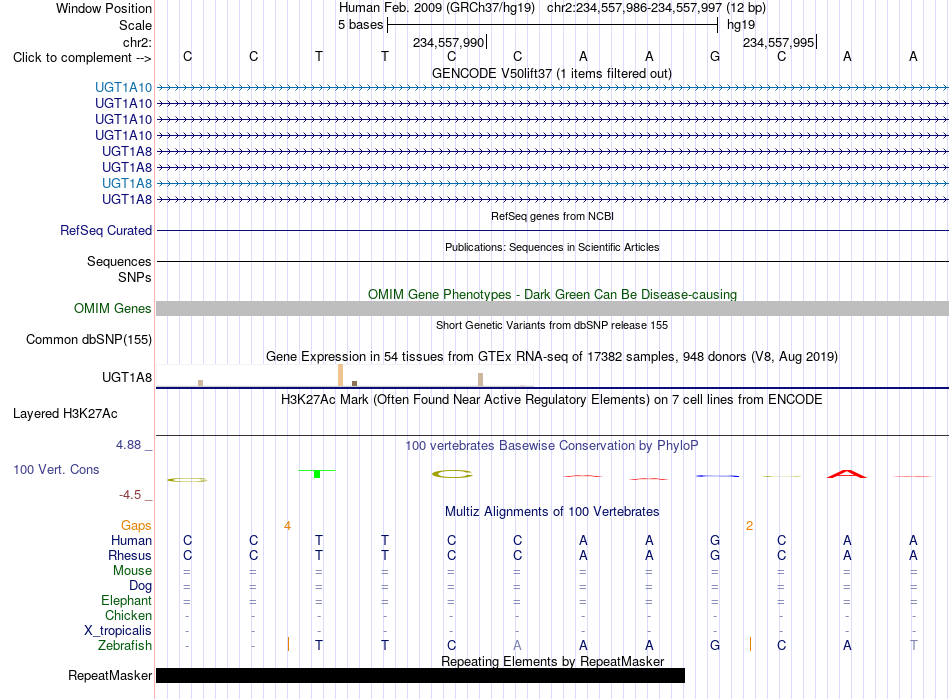The height and width of the screenshot is (699, 950).
Task: Click the 'chr2:234,557,986-234,557,997 (12 bp)' position text
Action: (656, 8)
